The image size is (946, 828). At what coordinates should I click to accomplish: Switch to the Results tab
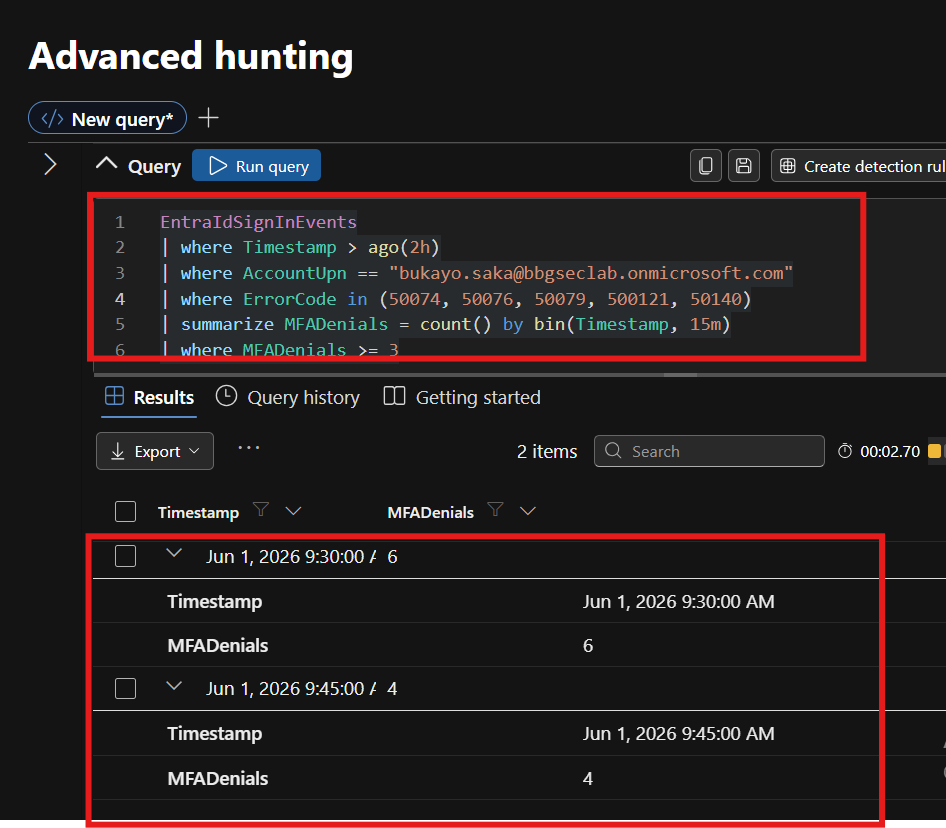click(x=149, y=398)
